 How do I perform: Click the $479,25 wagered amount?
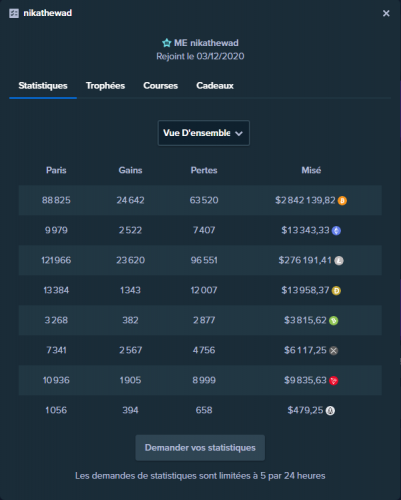point(306,410)
